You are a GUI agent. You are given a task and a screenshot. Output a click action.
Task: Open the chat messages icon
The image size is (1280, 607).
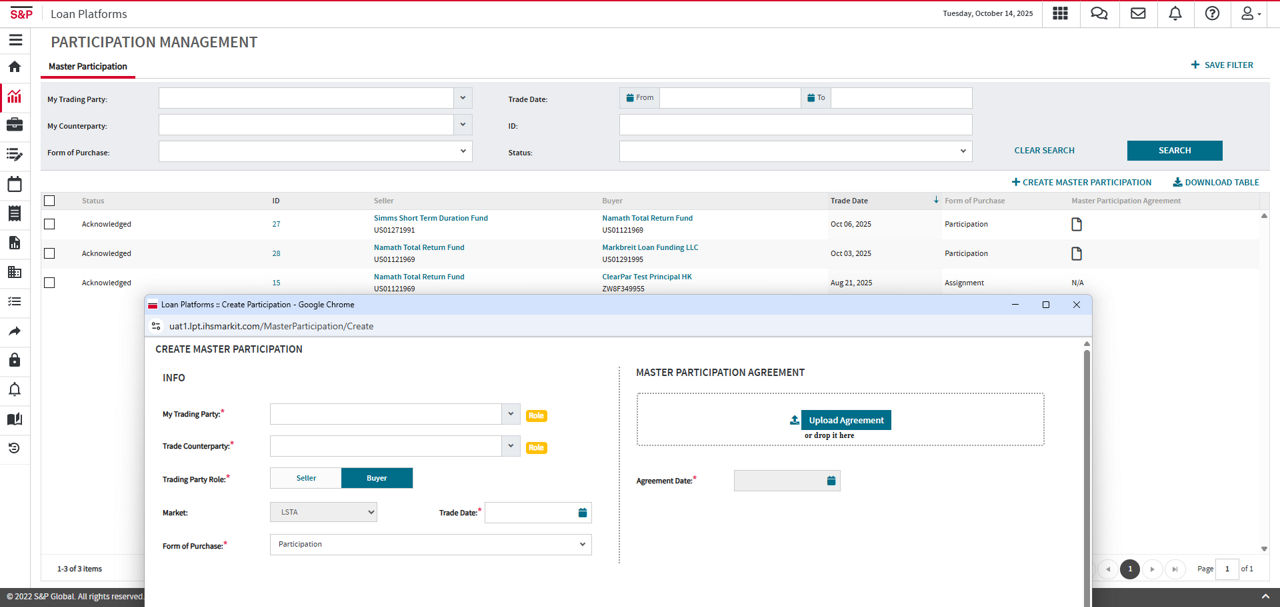(1099, 14)
